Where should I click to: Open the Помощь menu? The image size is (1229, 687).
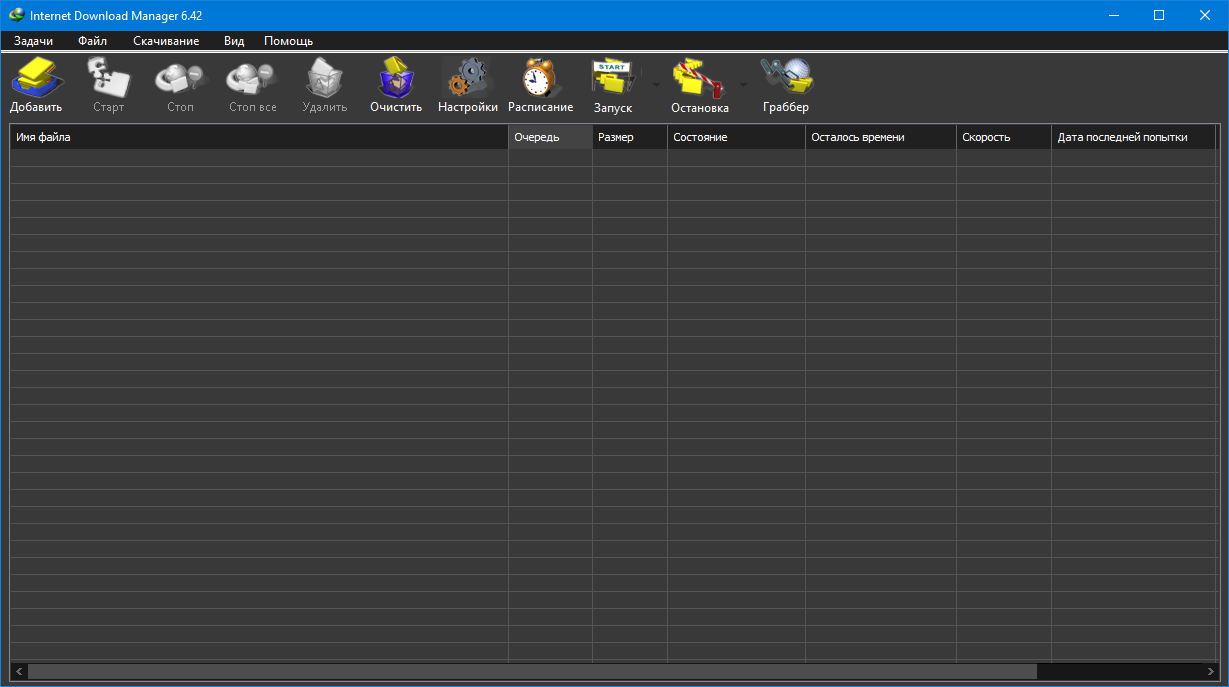[288, 41]
